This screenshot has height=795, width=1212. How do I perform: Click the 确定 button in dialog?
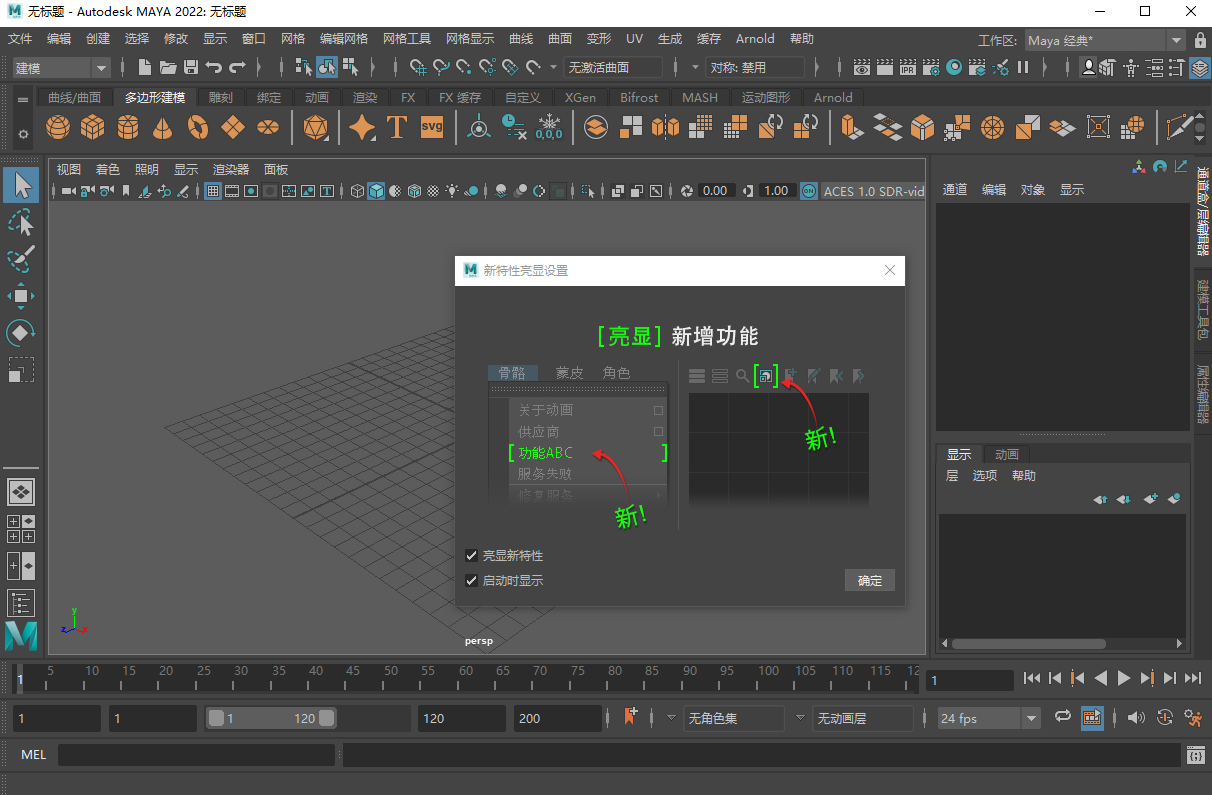click(x=870, y=580)
